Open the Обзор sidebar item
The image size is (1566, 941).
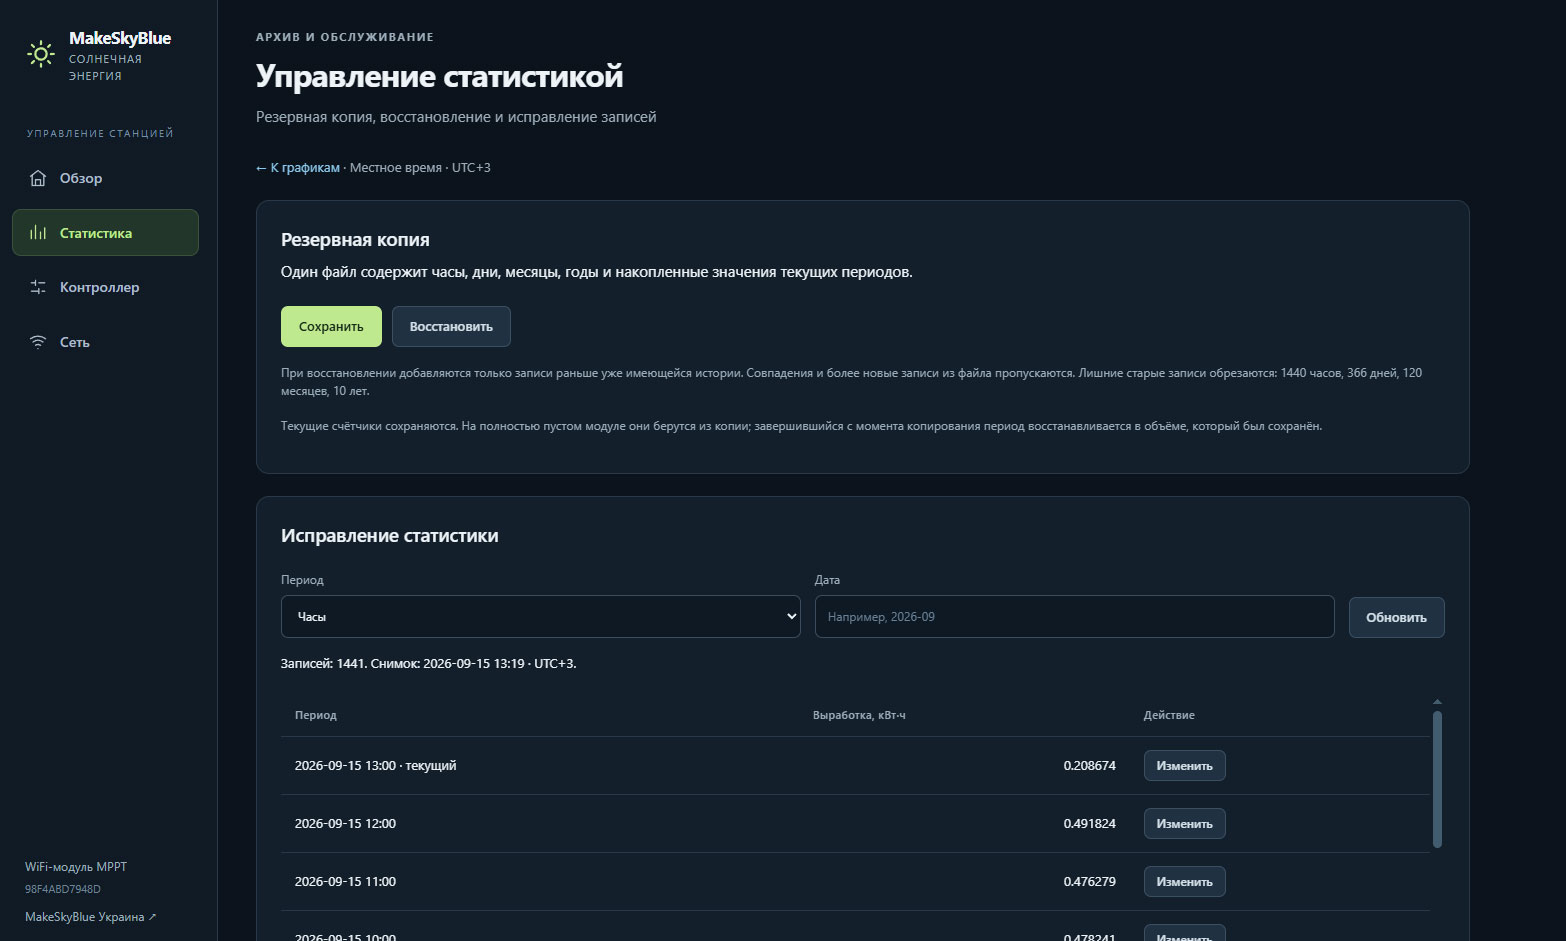pos(105,178)
